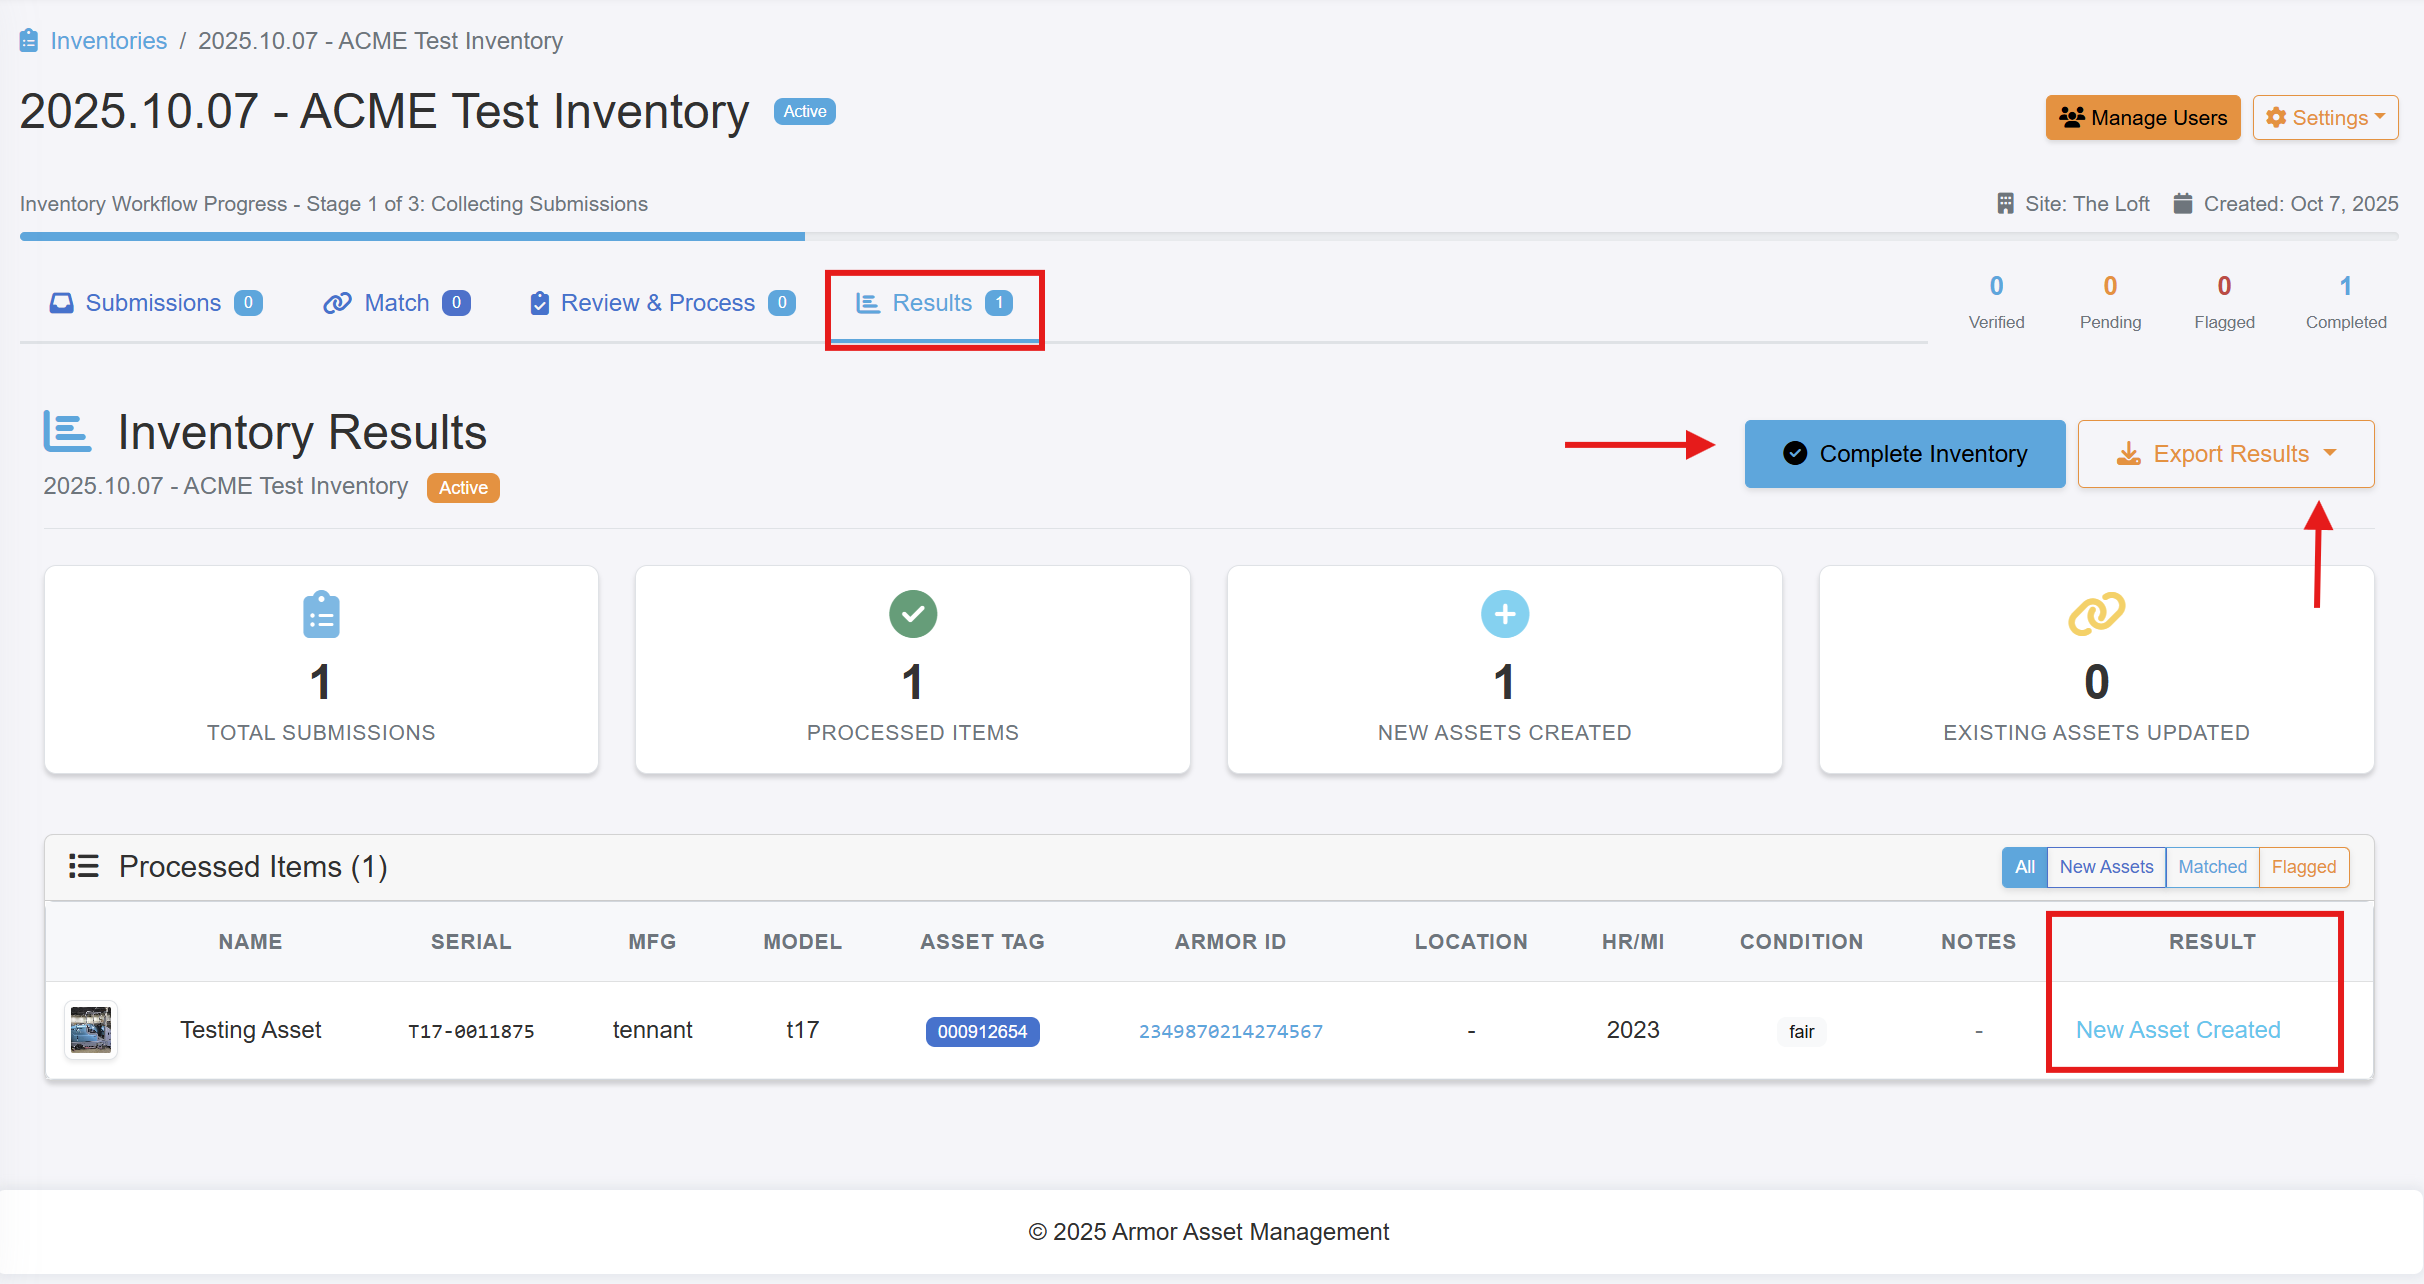
Task: Click the Submissions inbox tray icon
Action: (62, 303)
